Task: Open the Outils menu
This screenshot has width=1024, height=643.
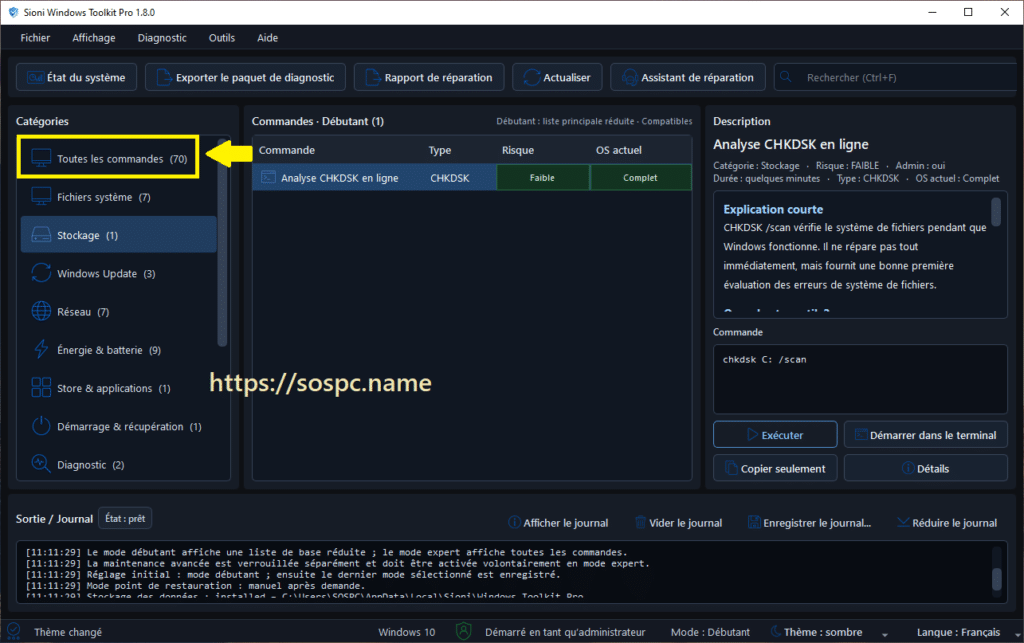Action: [x=221, y=38]
